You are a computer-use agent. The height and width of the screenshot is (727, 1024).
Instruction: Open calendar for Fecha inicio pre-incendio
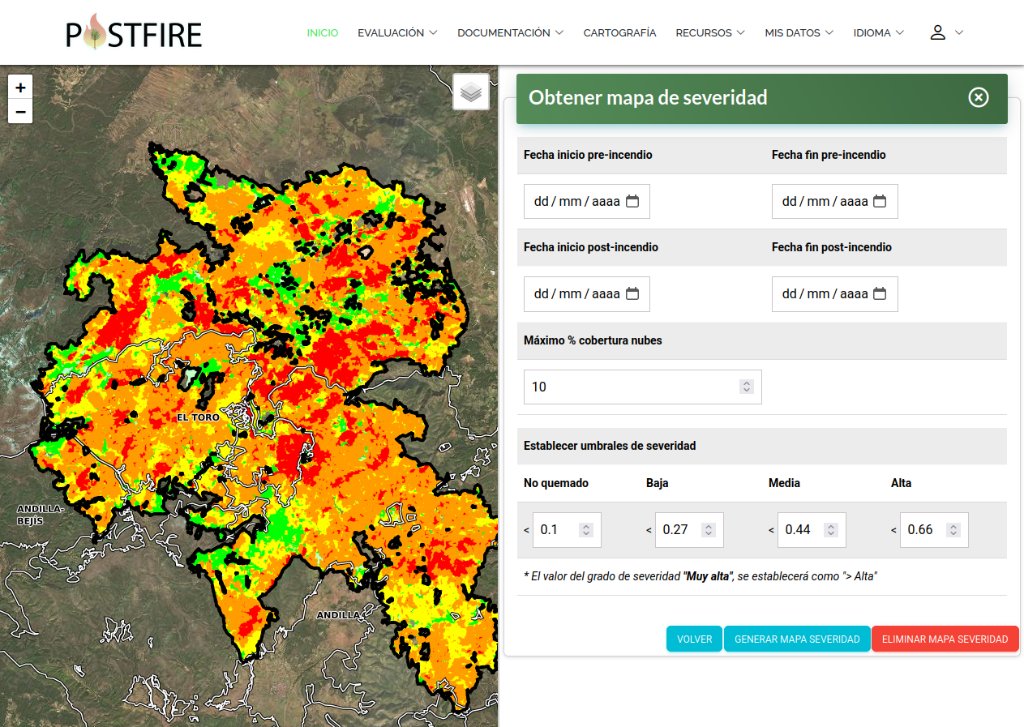coord(632,201)
